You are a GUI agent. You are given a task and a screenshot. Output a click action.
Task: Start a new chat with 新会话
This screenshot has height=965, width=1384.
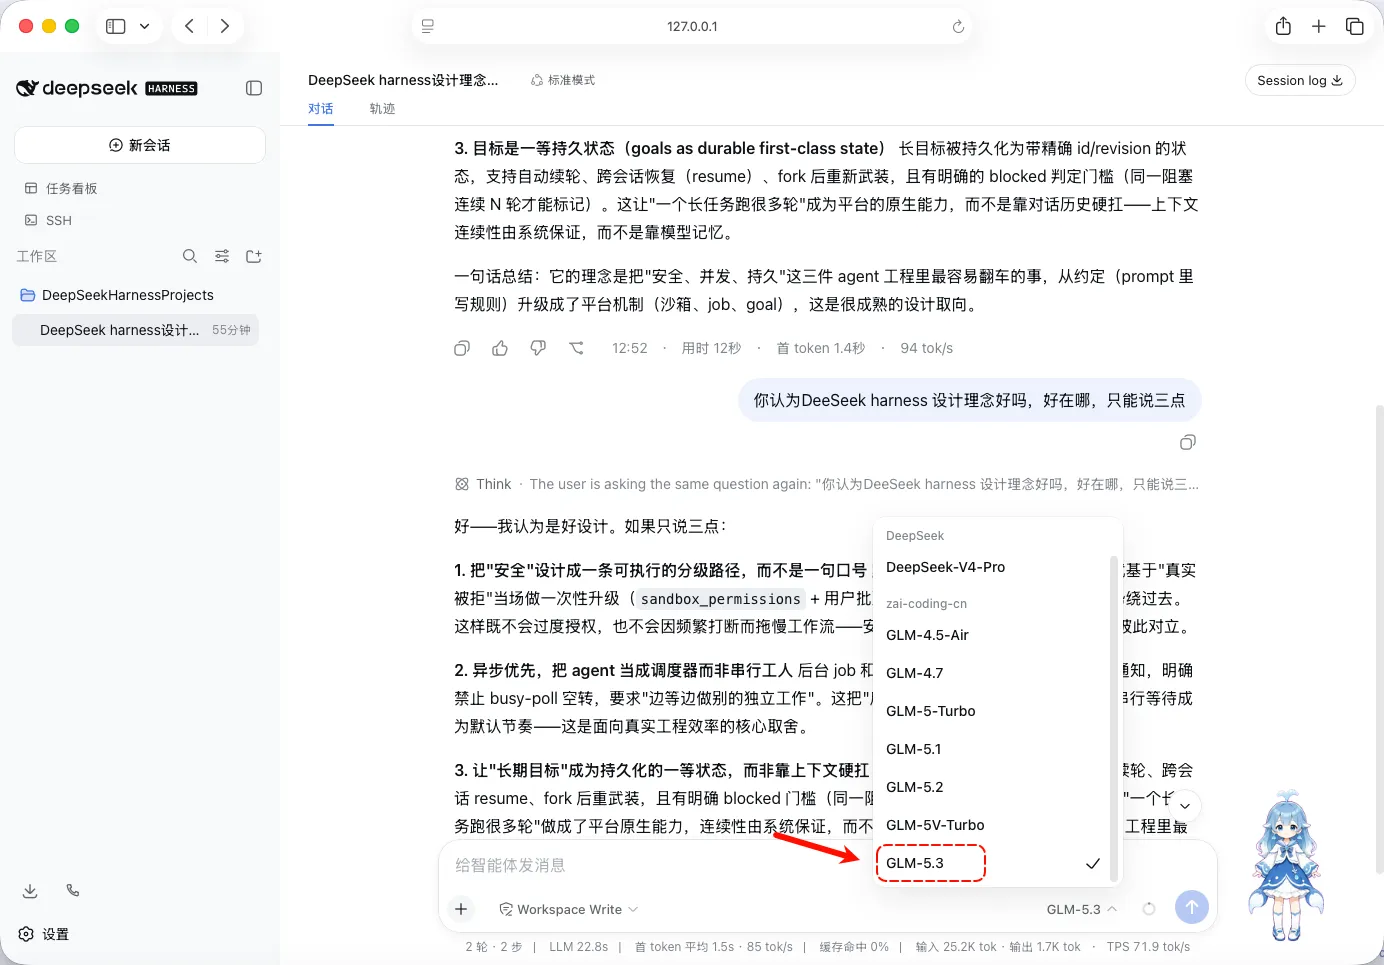click(x=140, y=145)
